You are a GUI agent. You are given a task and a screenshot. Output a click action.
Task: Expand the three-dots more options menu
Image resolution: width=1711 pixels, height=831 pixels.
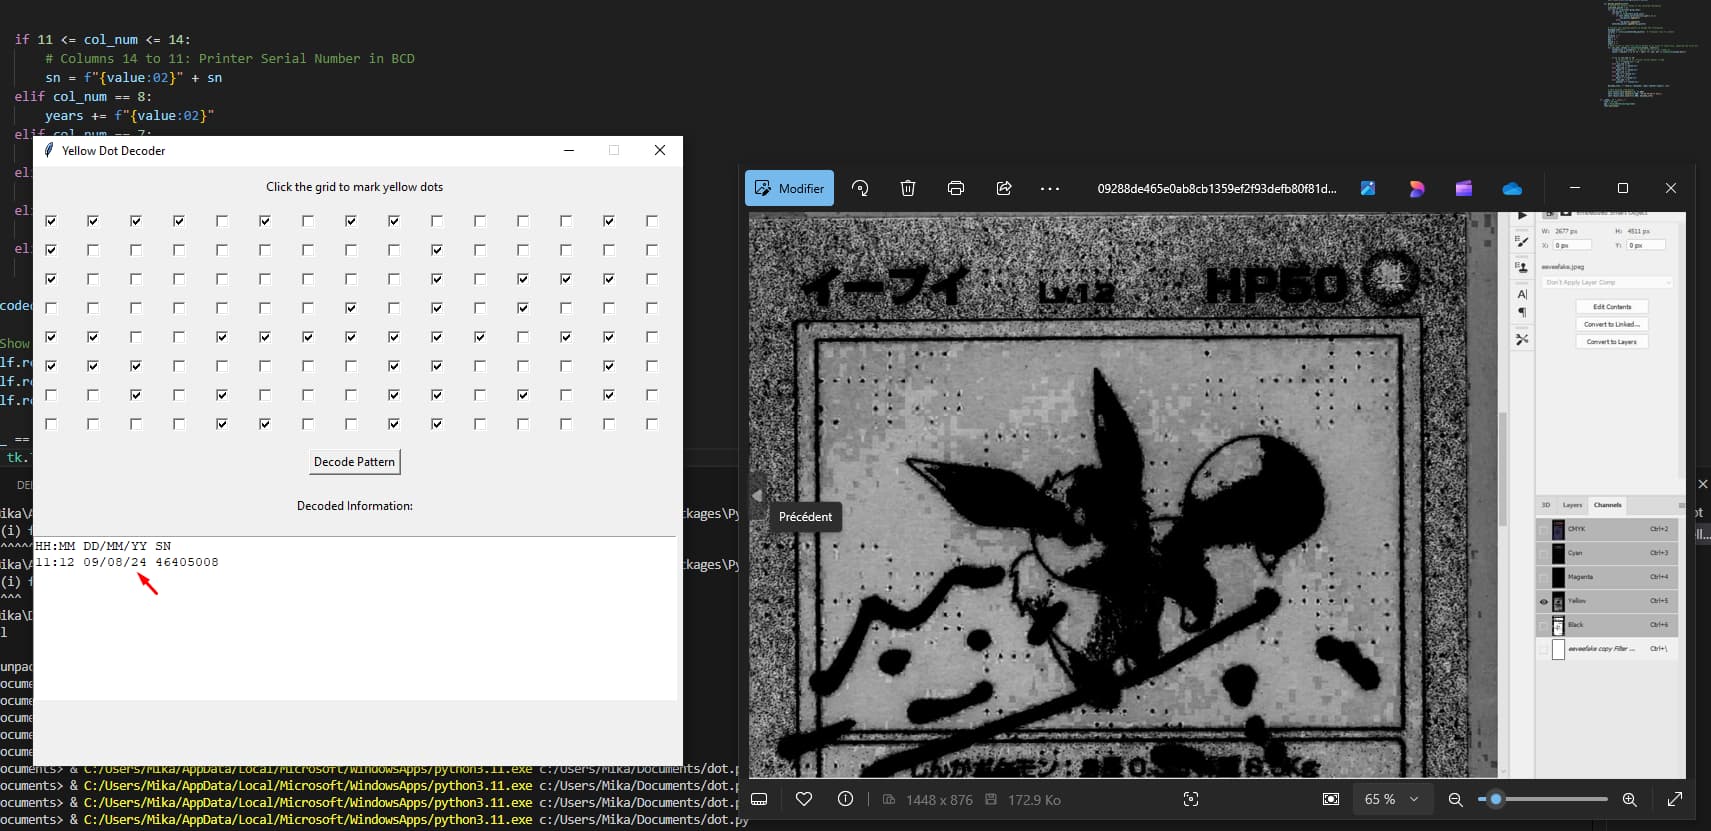click(x=1050, y=188)
